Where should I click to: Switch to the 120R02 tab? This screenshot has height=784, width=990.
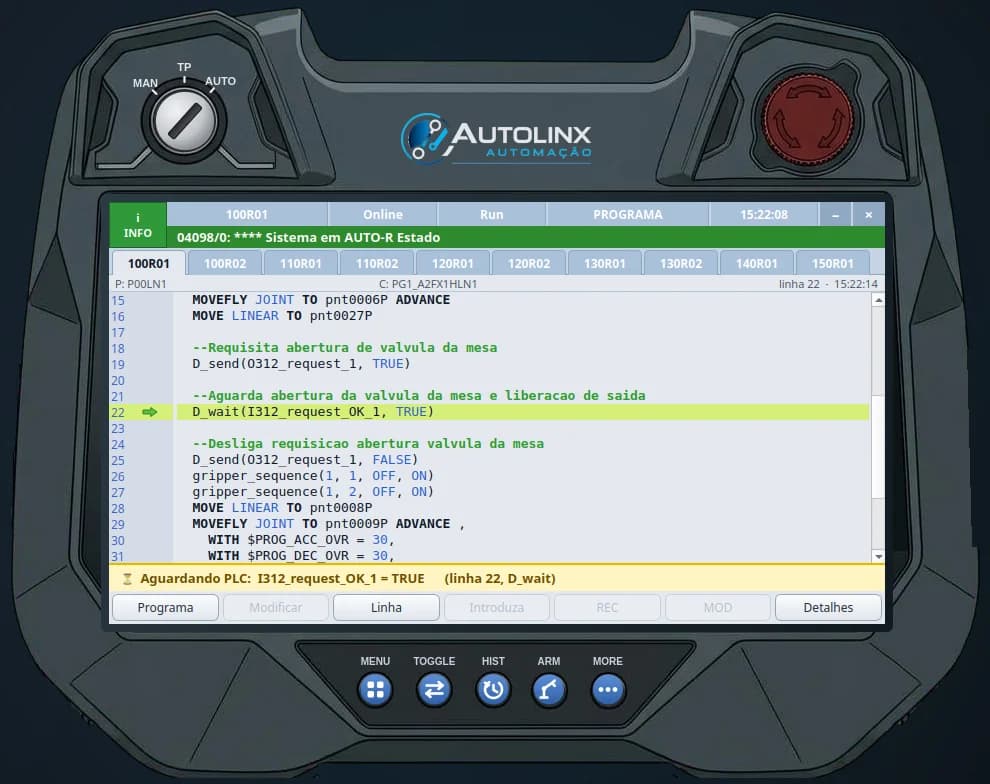pyautogui.click(x=529, y=263)
